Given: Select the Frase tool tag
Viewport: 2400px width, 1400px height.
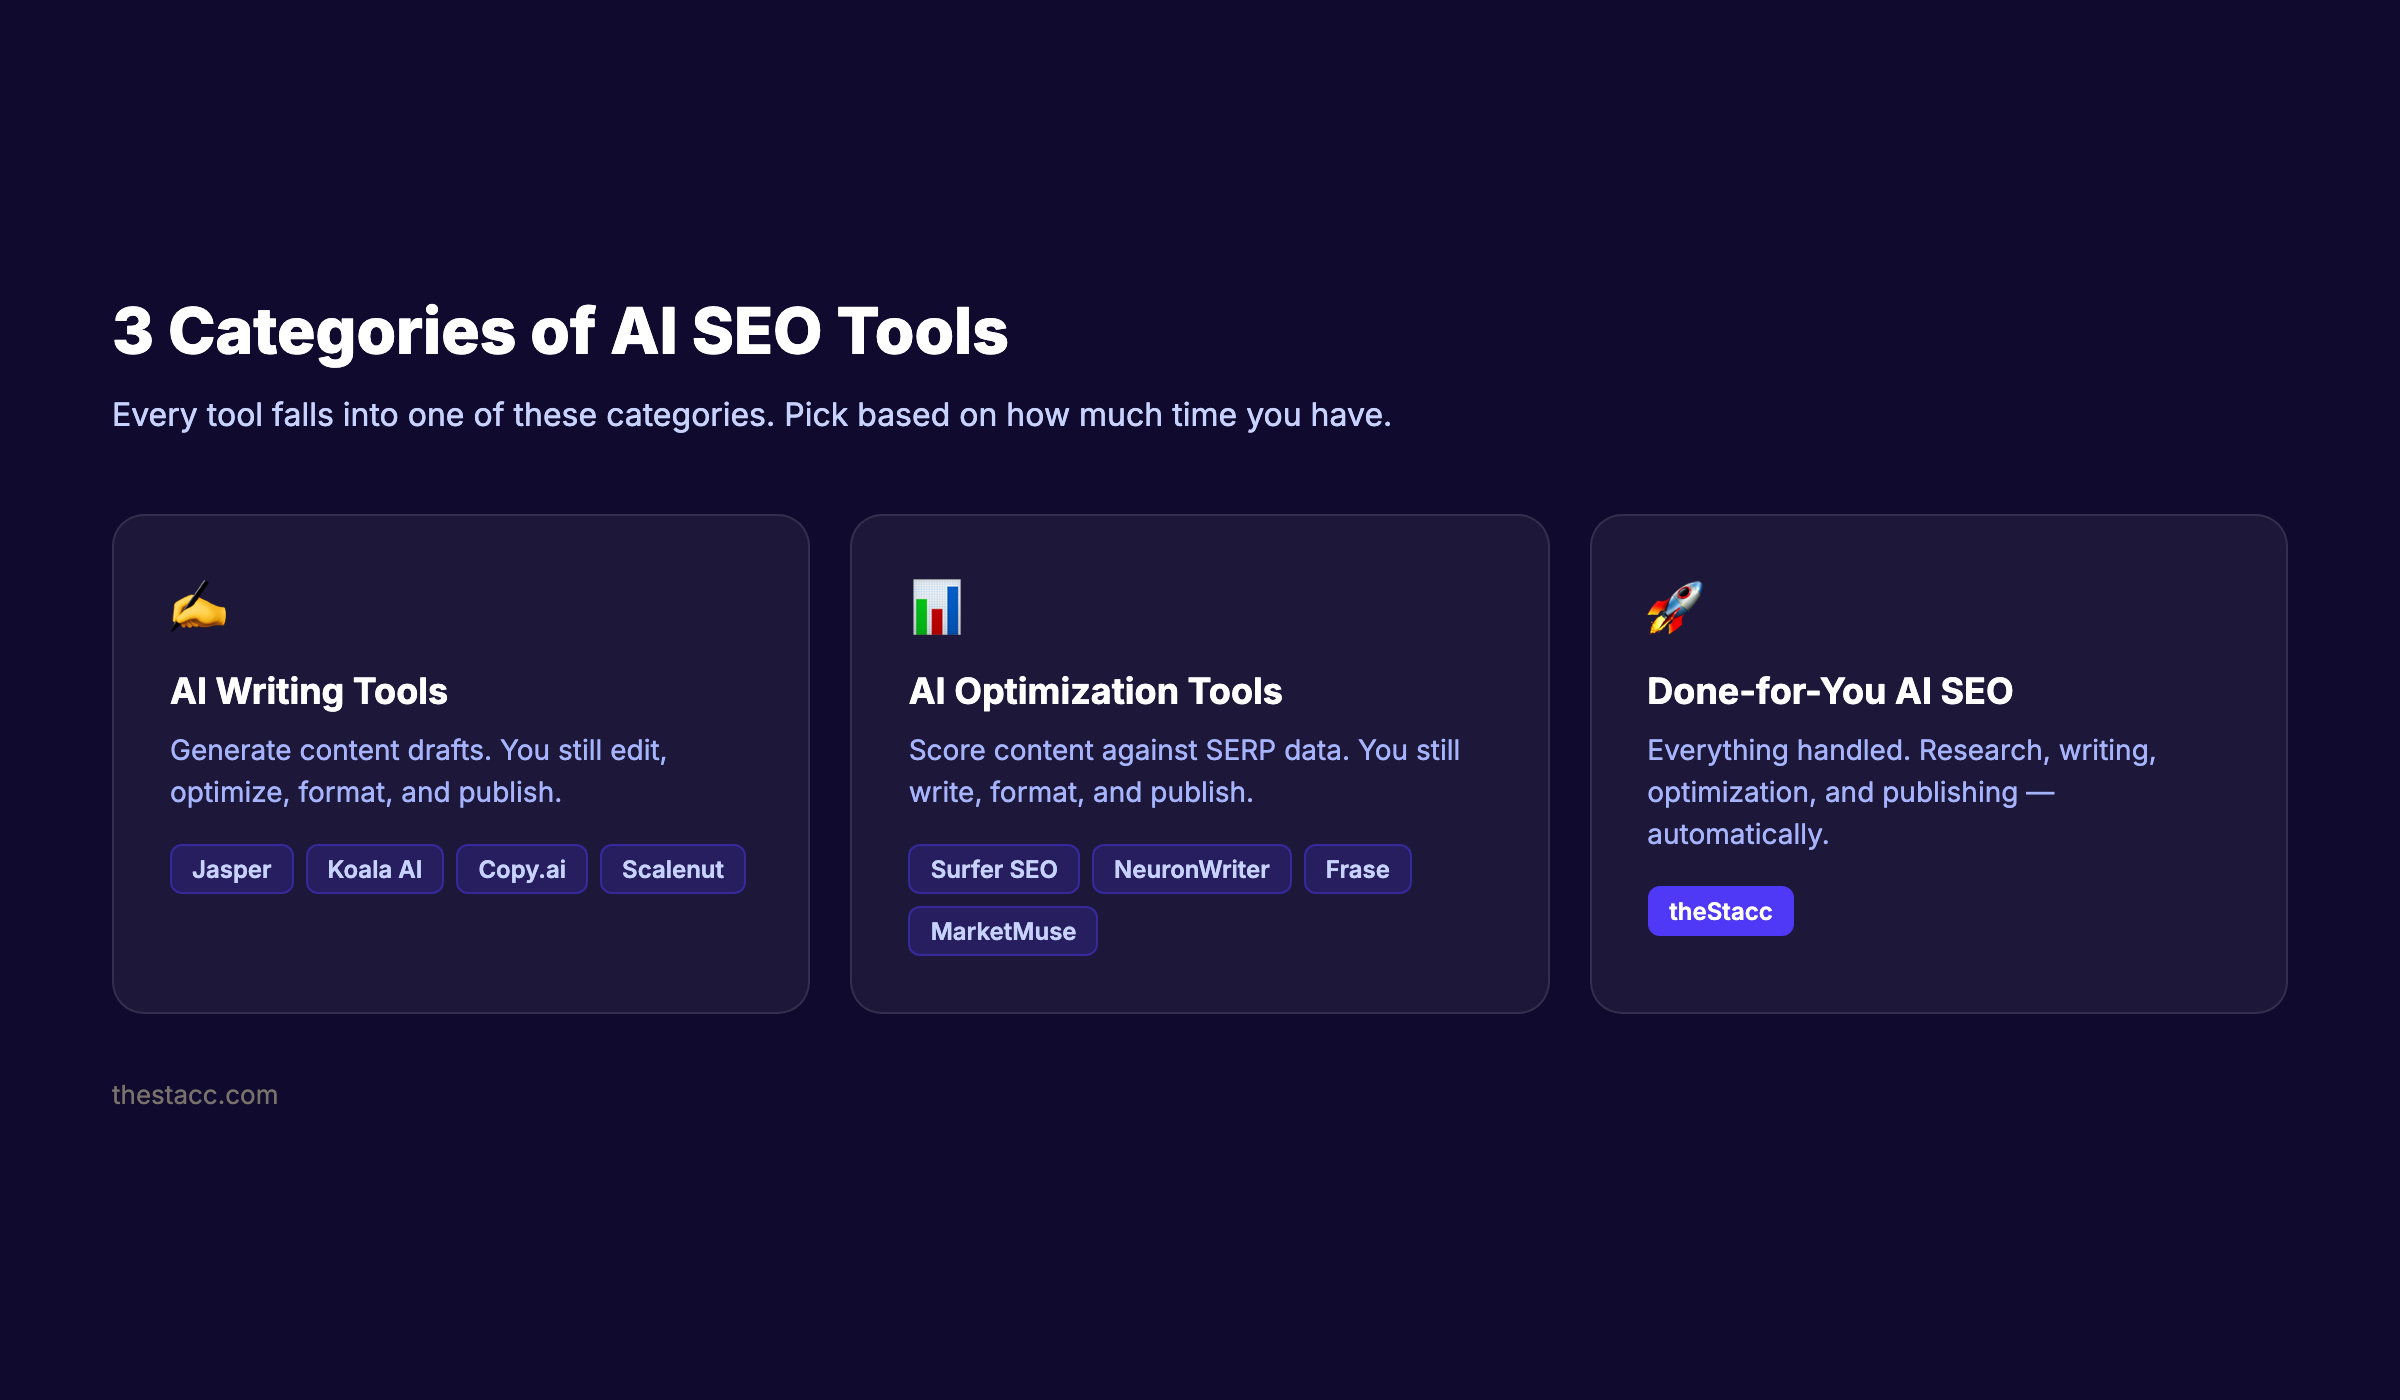Looking at the screenshot, I should click(x=1357, y=869).
